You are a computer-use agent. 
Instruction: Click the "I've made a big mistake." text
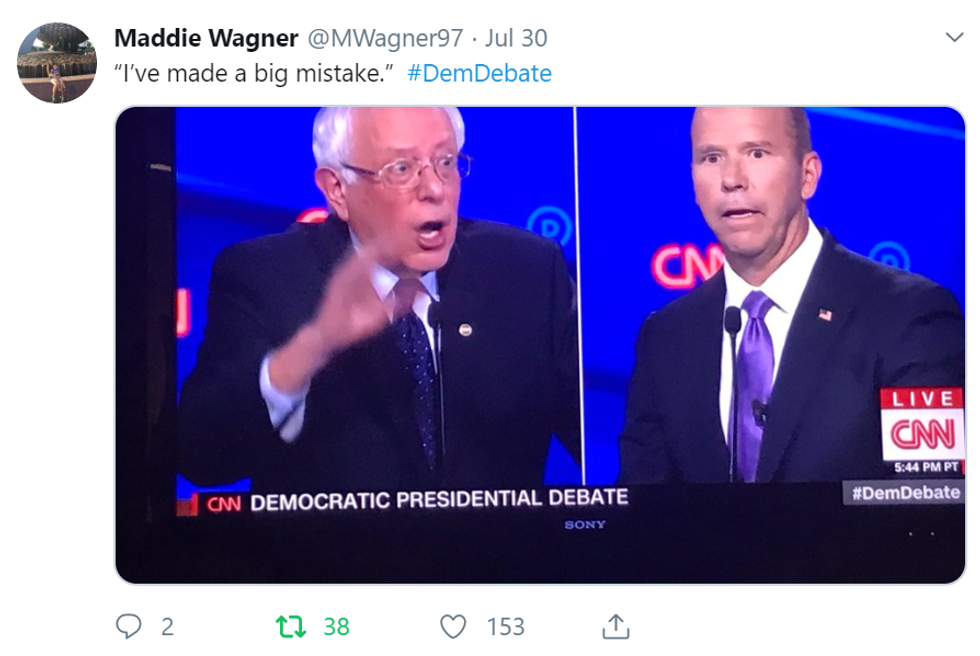click(x=253, y=74)
